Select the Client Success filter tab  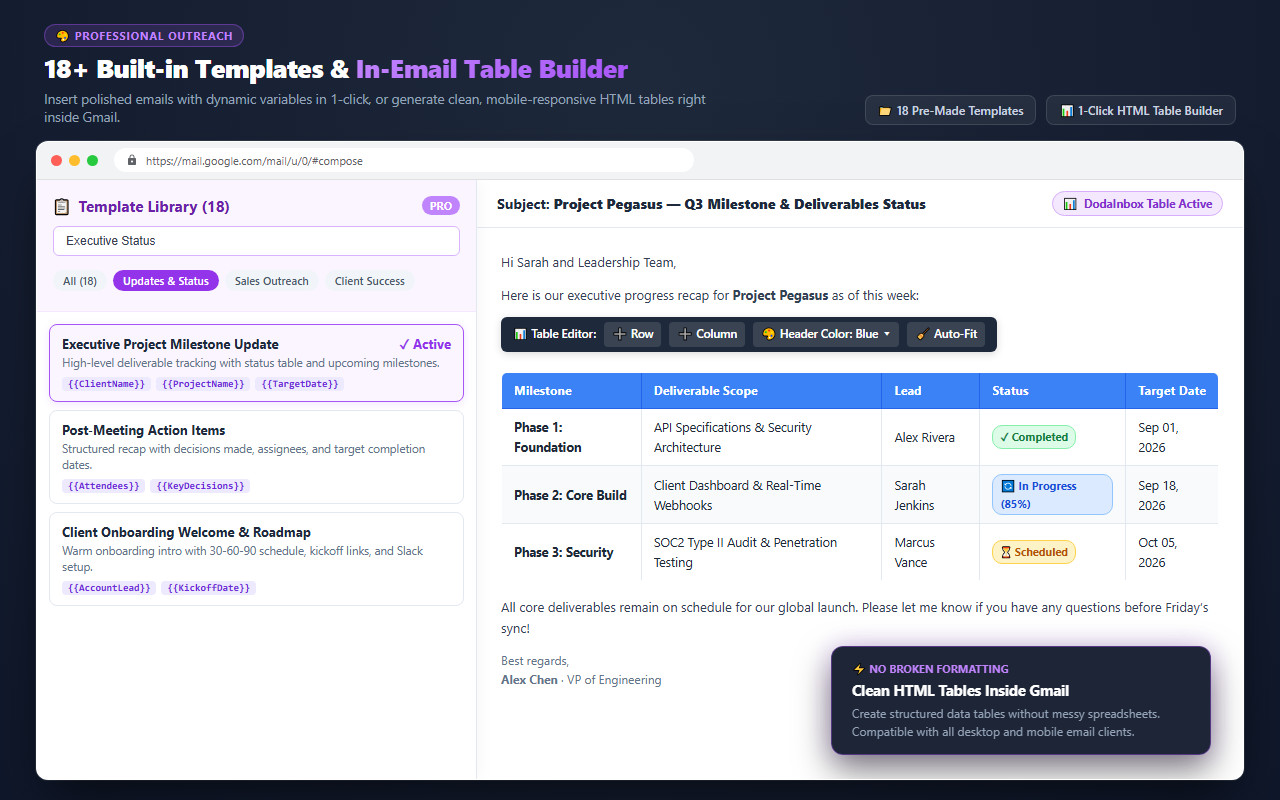pos(370,281)
